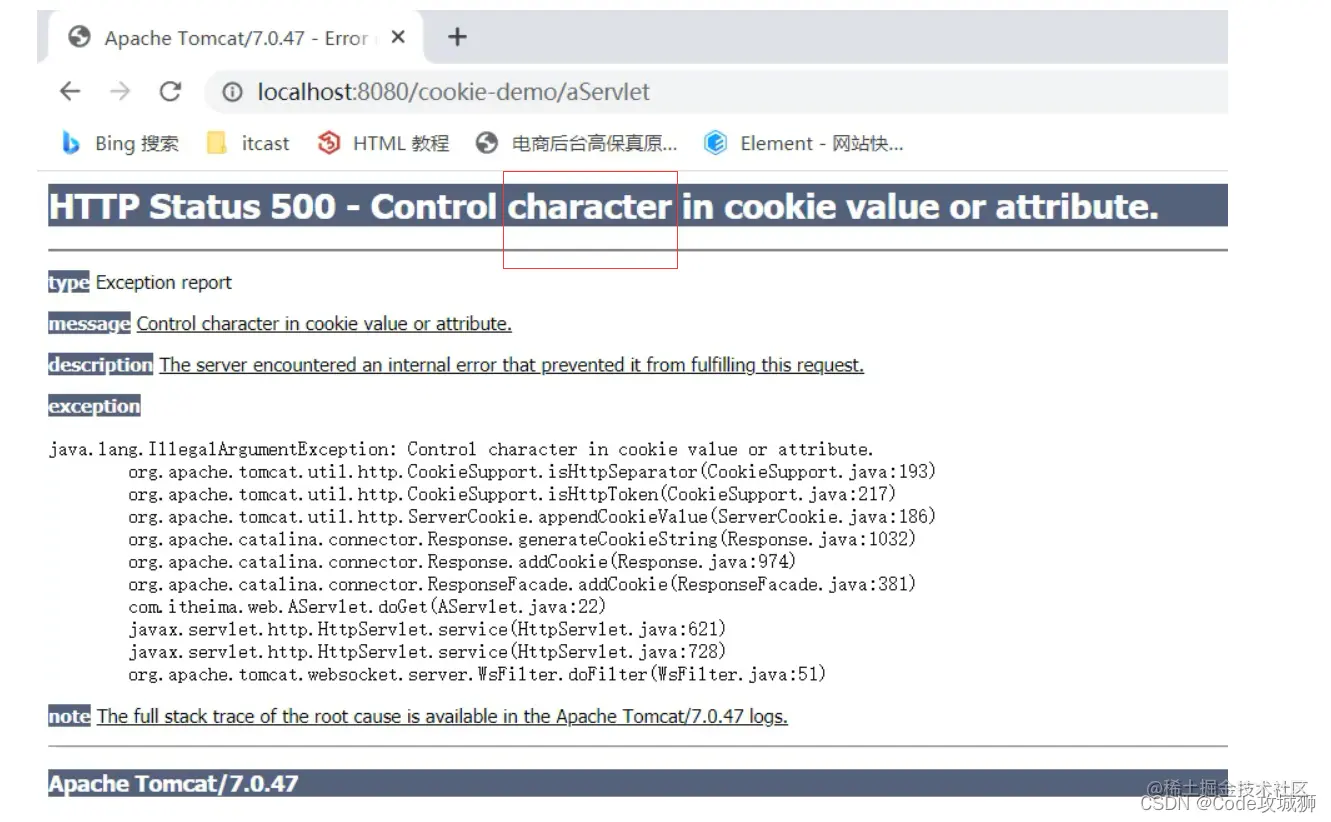This screenshot has height=822, width=1331.
Task: Click the site info icon in address bar
Action: tap(232, 92)
